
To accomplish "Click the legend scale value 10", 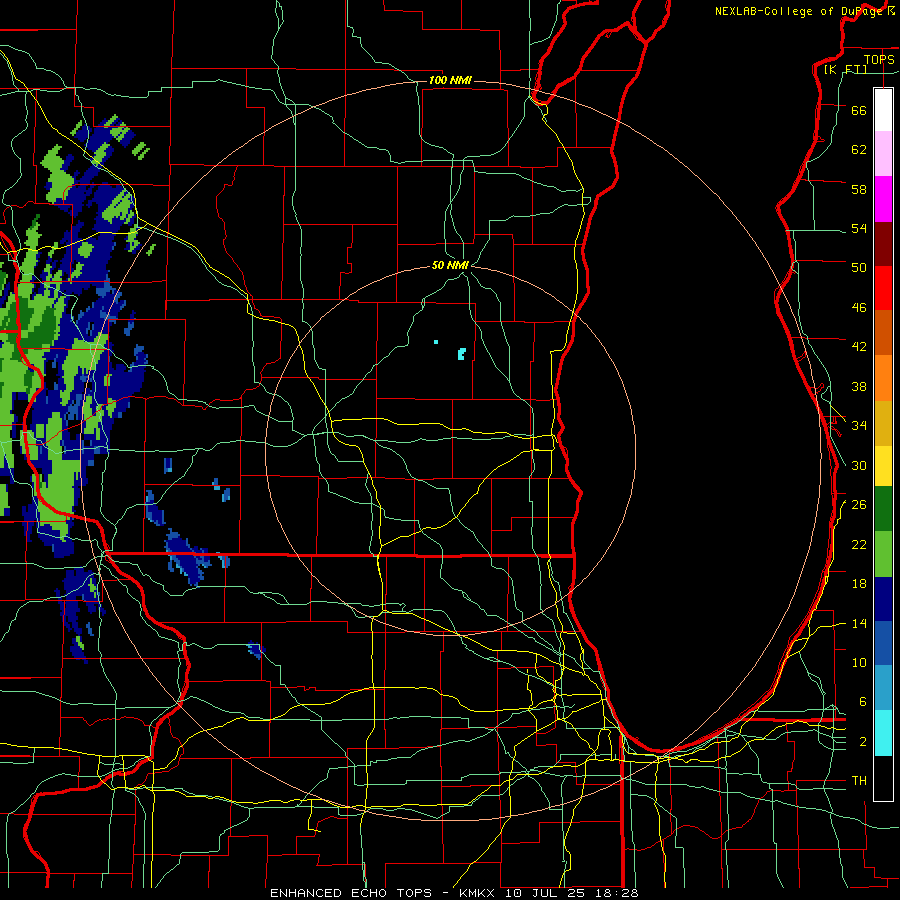I will (x=859, y=662).
